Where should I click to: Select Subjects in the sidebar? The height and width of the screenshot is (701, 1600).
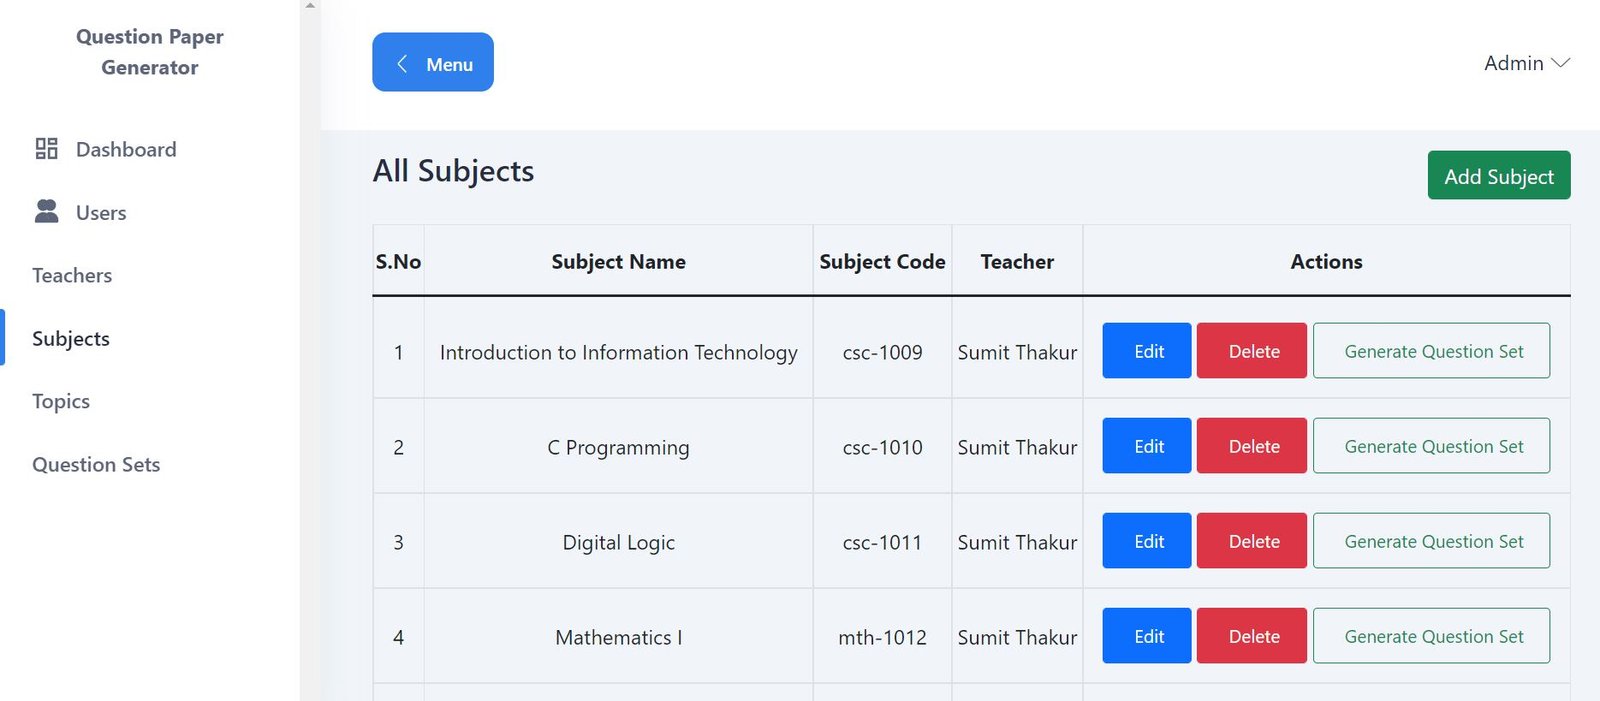click(x=71, y=338)
